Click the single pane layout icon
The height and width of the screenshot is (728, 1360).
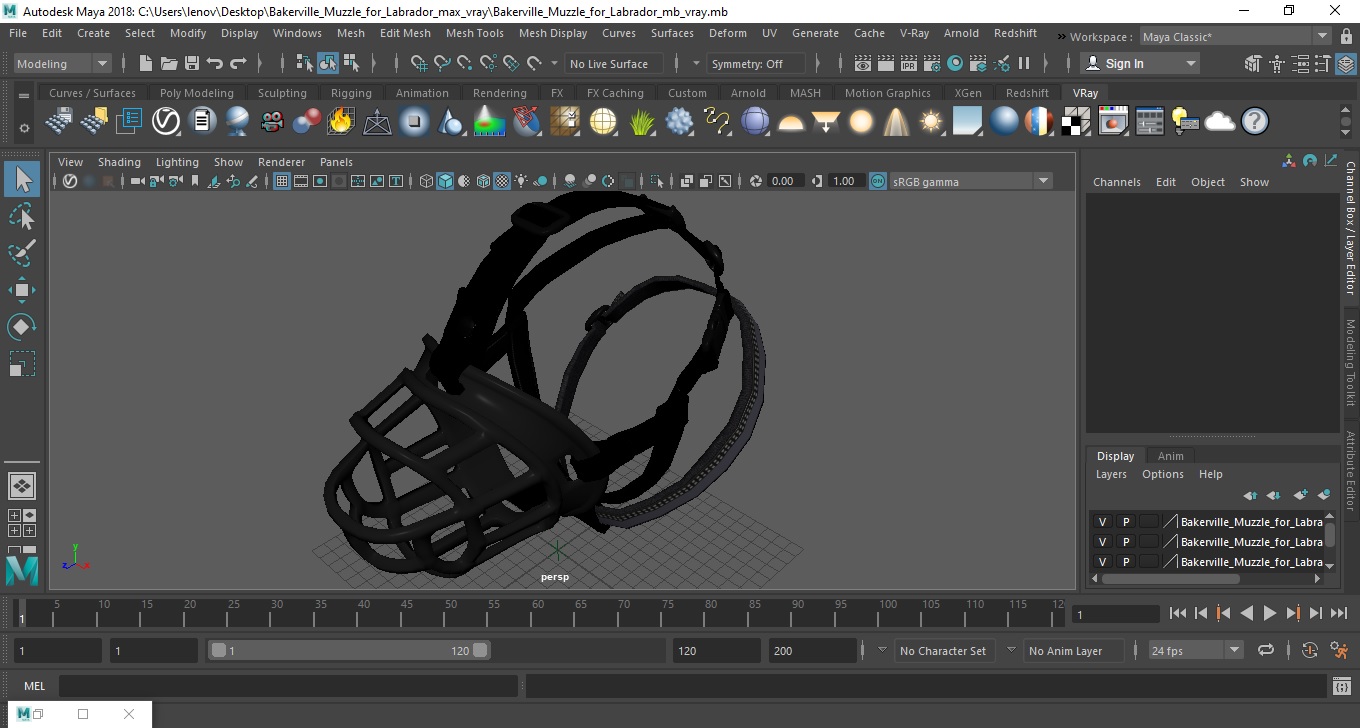21,486
